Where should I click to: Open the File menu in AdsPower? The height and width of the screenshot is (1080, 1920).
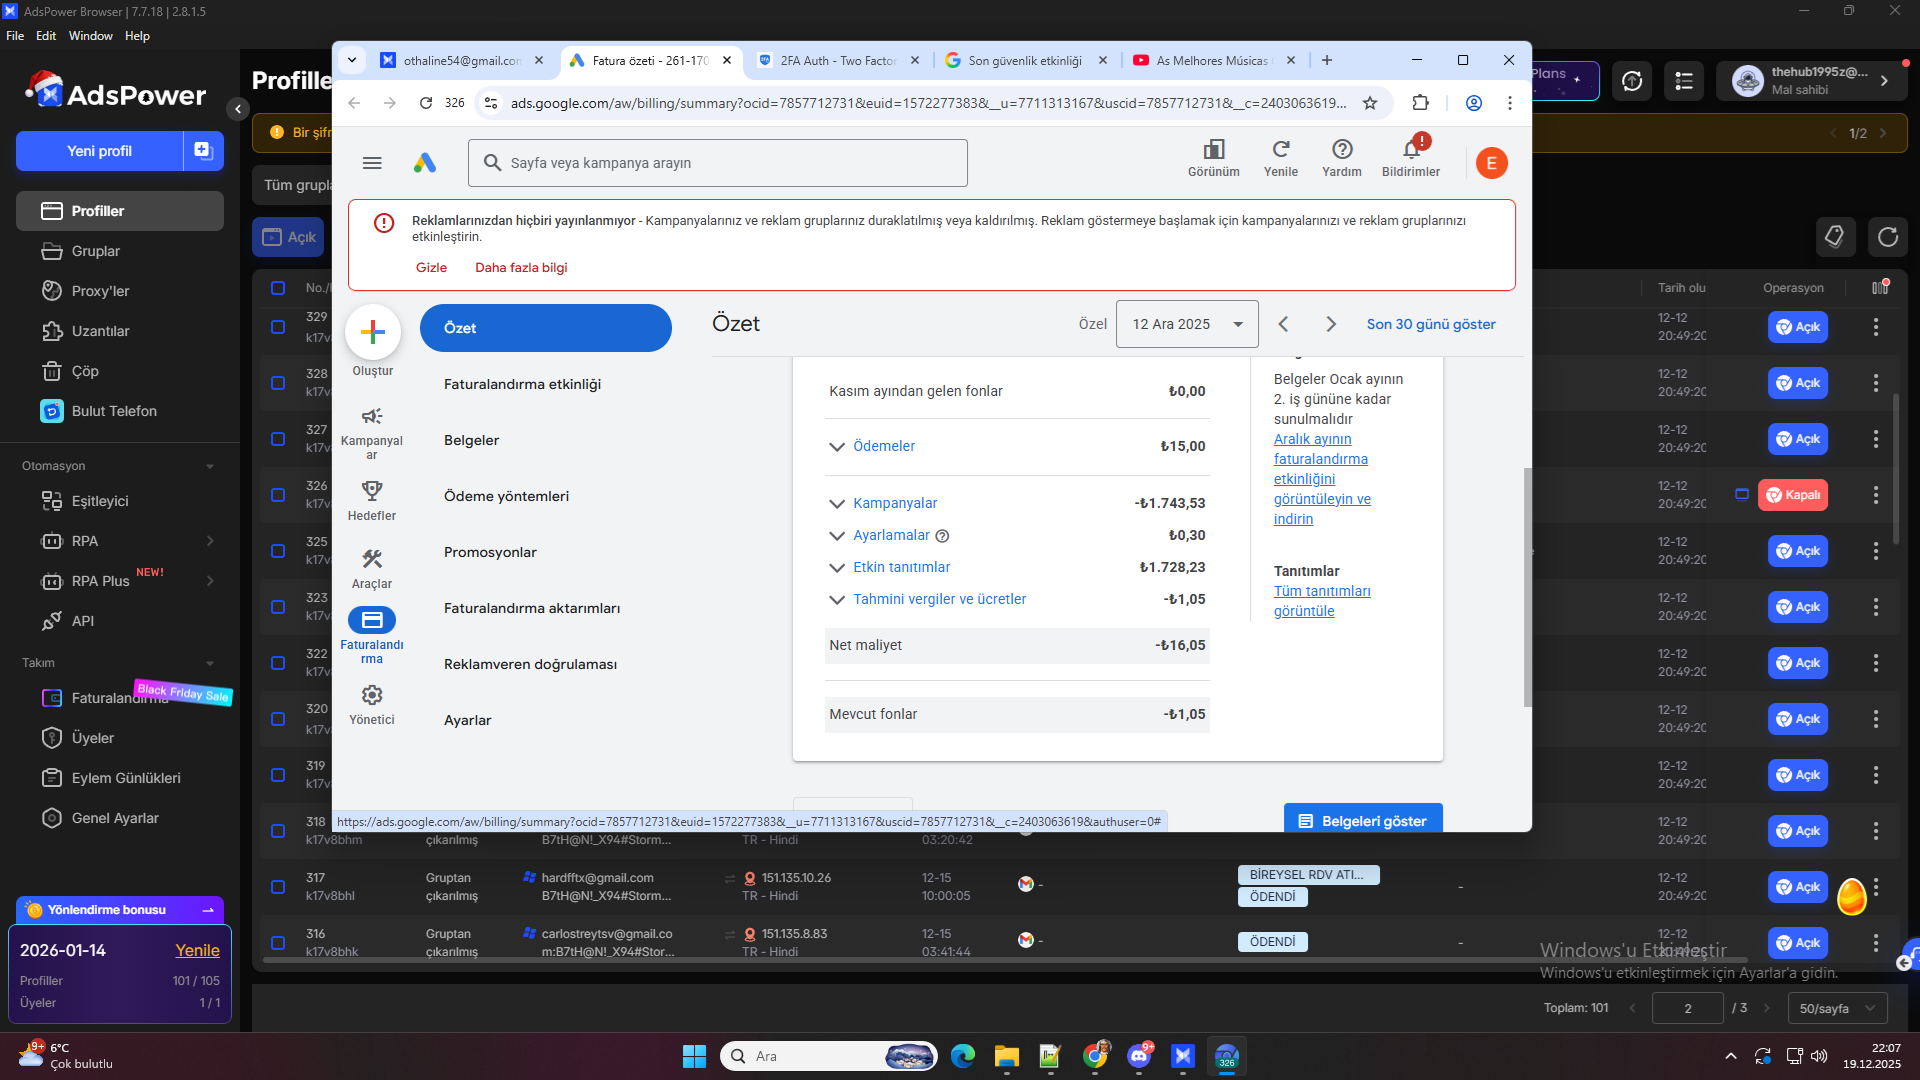point(15,36)
